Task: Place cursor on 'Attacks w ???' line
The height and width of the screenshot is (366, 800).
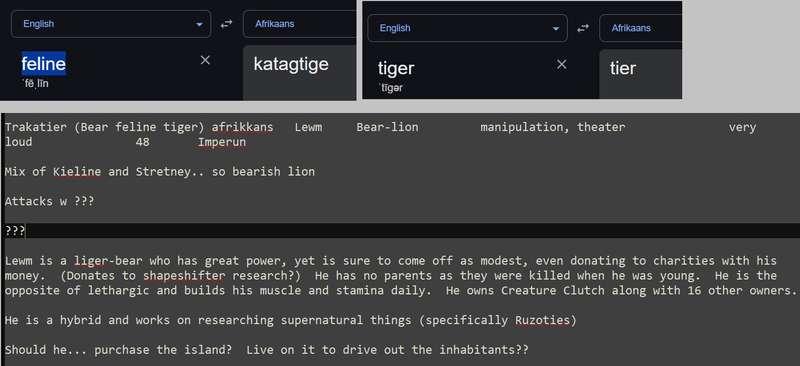Action: tap(49, 201)
